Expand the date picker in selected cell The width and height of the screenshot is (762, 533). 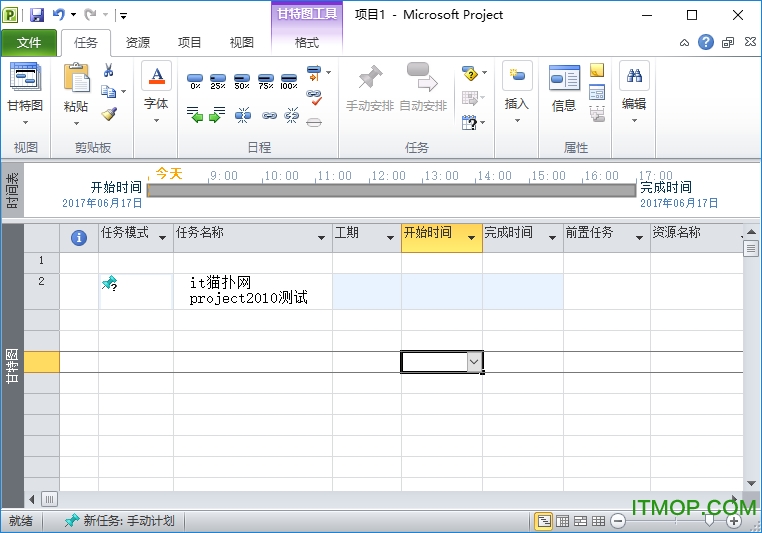coord(474,362)
